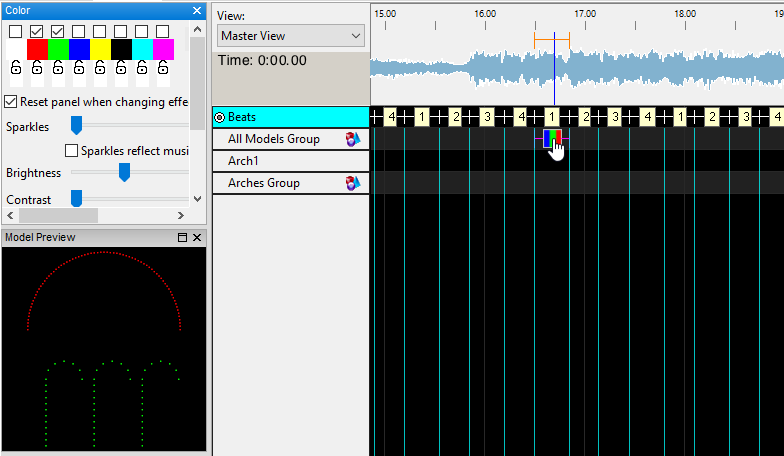Click the Brightness slider handle
The image size is (784, 456).
click(x=125, y=173)
